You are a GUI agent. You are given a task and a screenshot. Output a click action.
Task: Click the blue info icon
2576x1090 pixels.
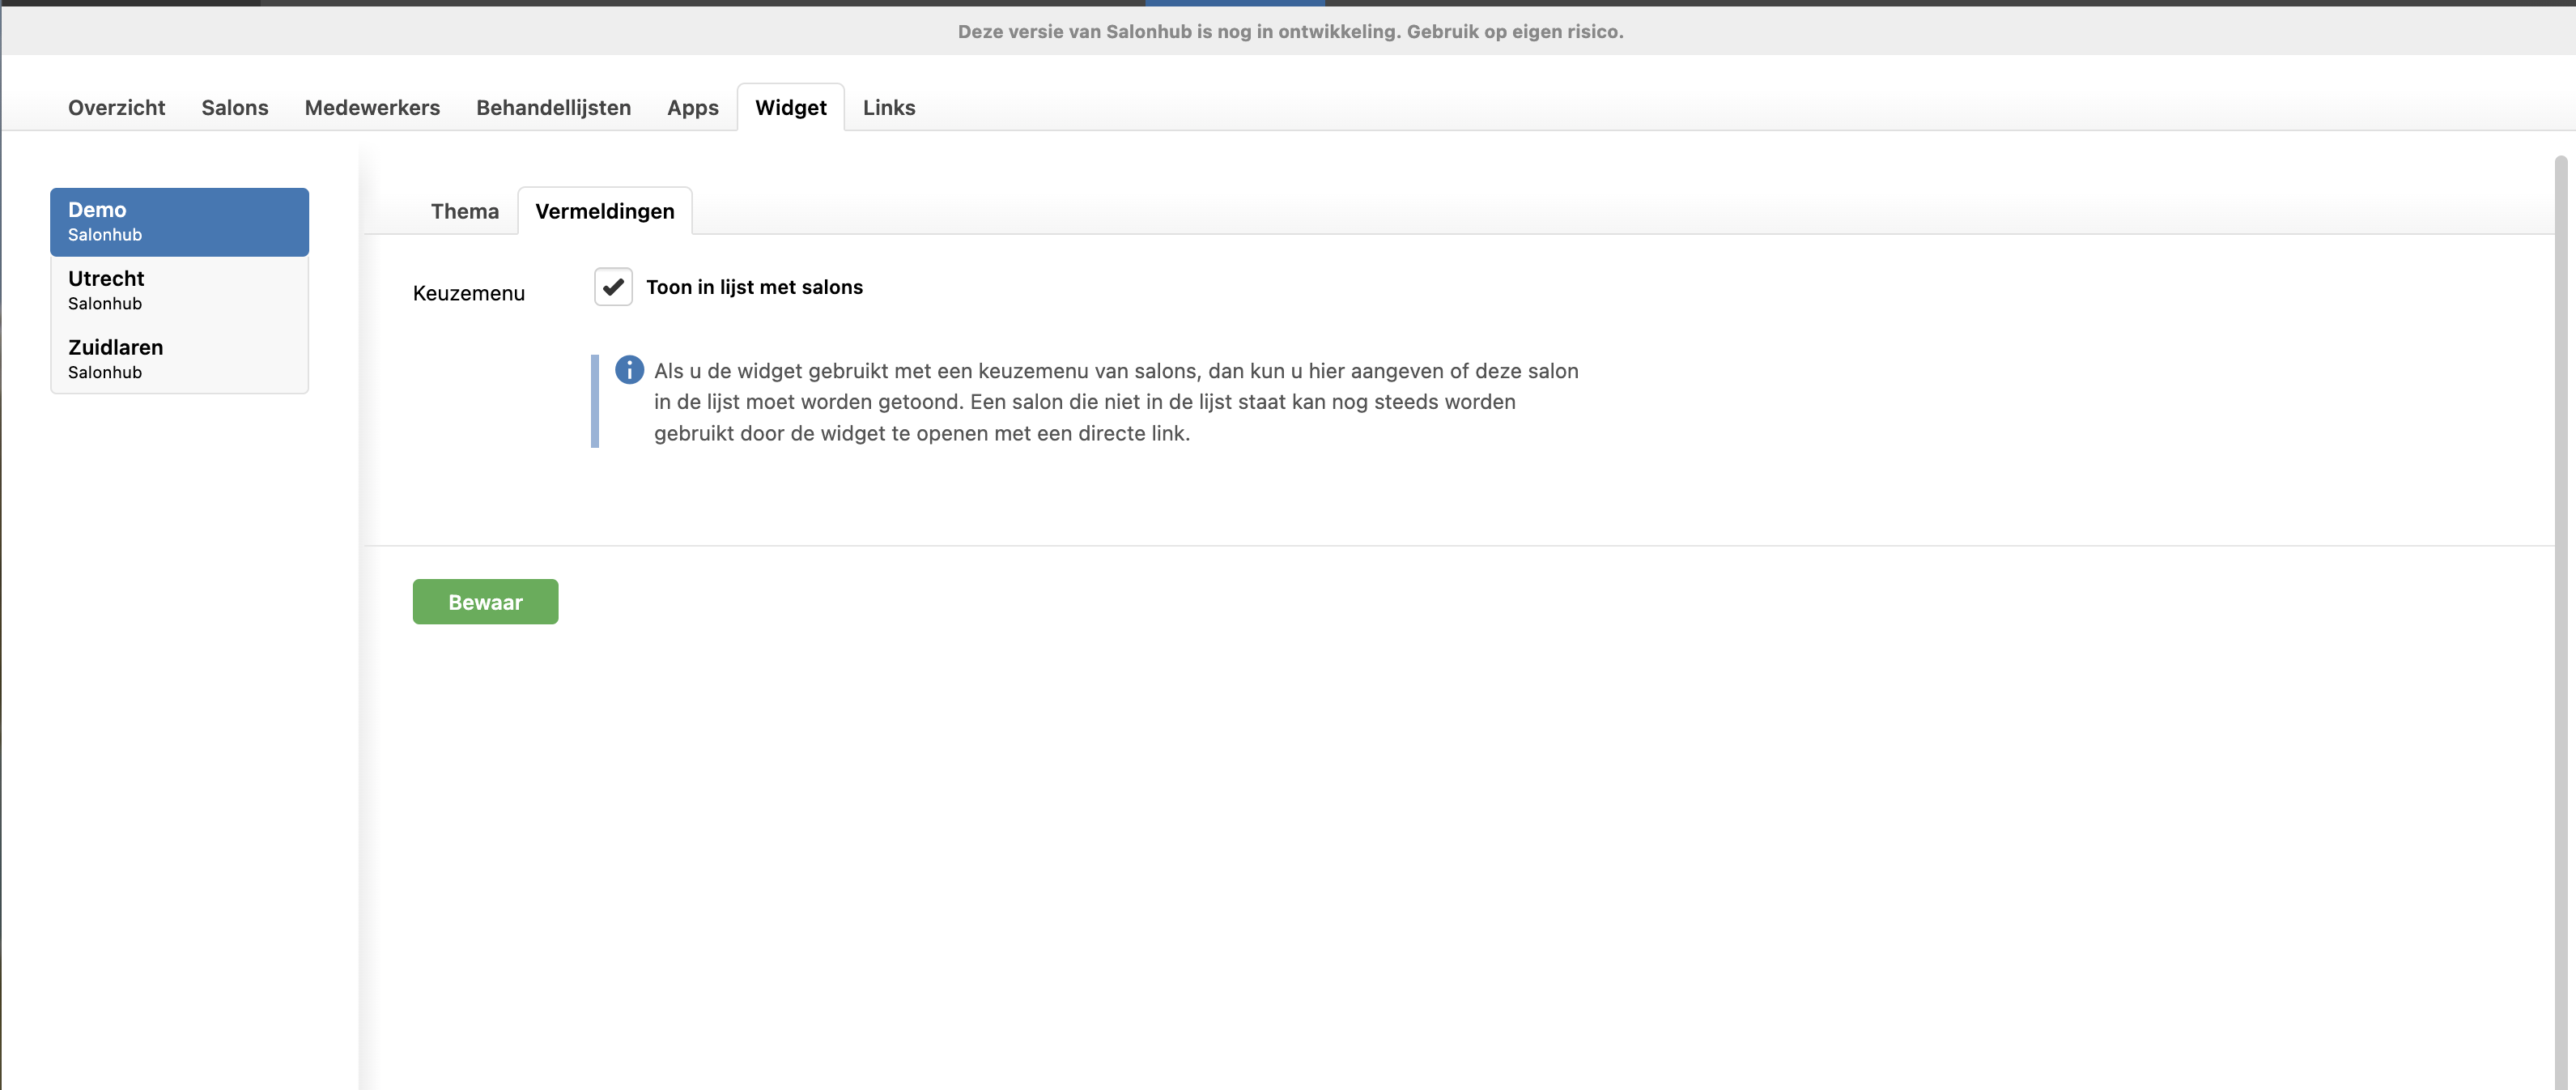(x=629, y=370)
